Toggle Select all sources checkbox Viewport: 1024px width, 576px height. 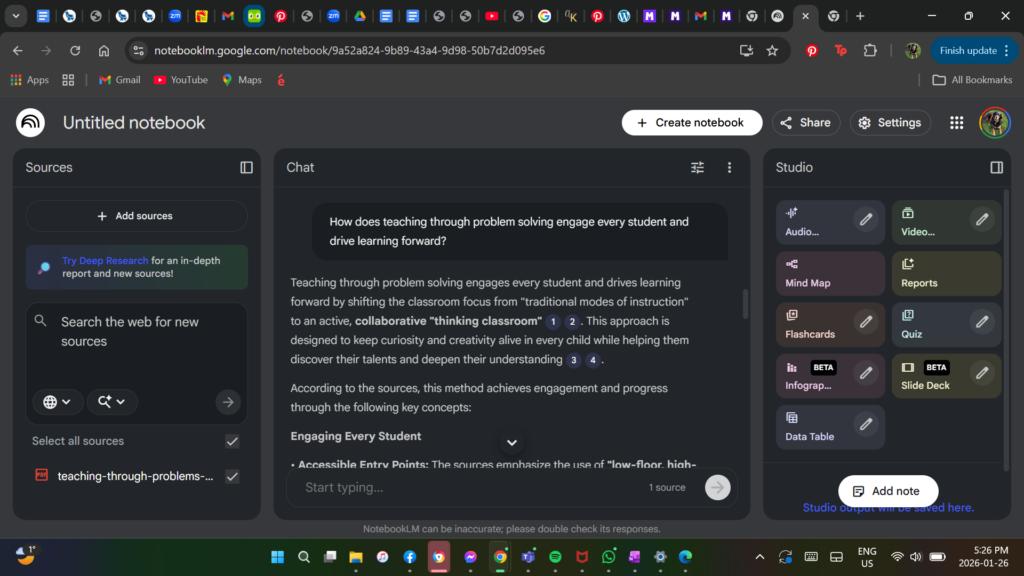(232, 441)
